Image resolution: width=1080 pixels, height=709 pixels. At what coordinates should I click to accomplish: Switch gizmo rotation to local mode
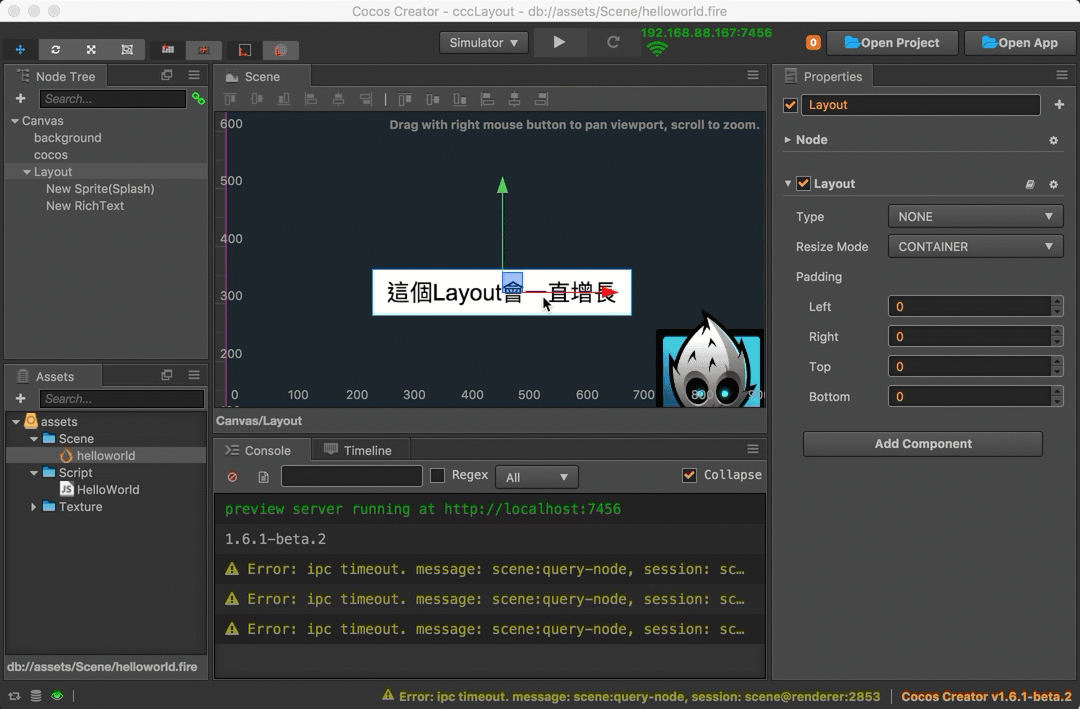tap(245, 50)
